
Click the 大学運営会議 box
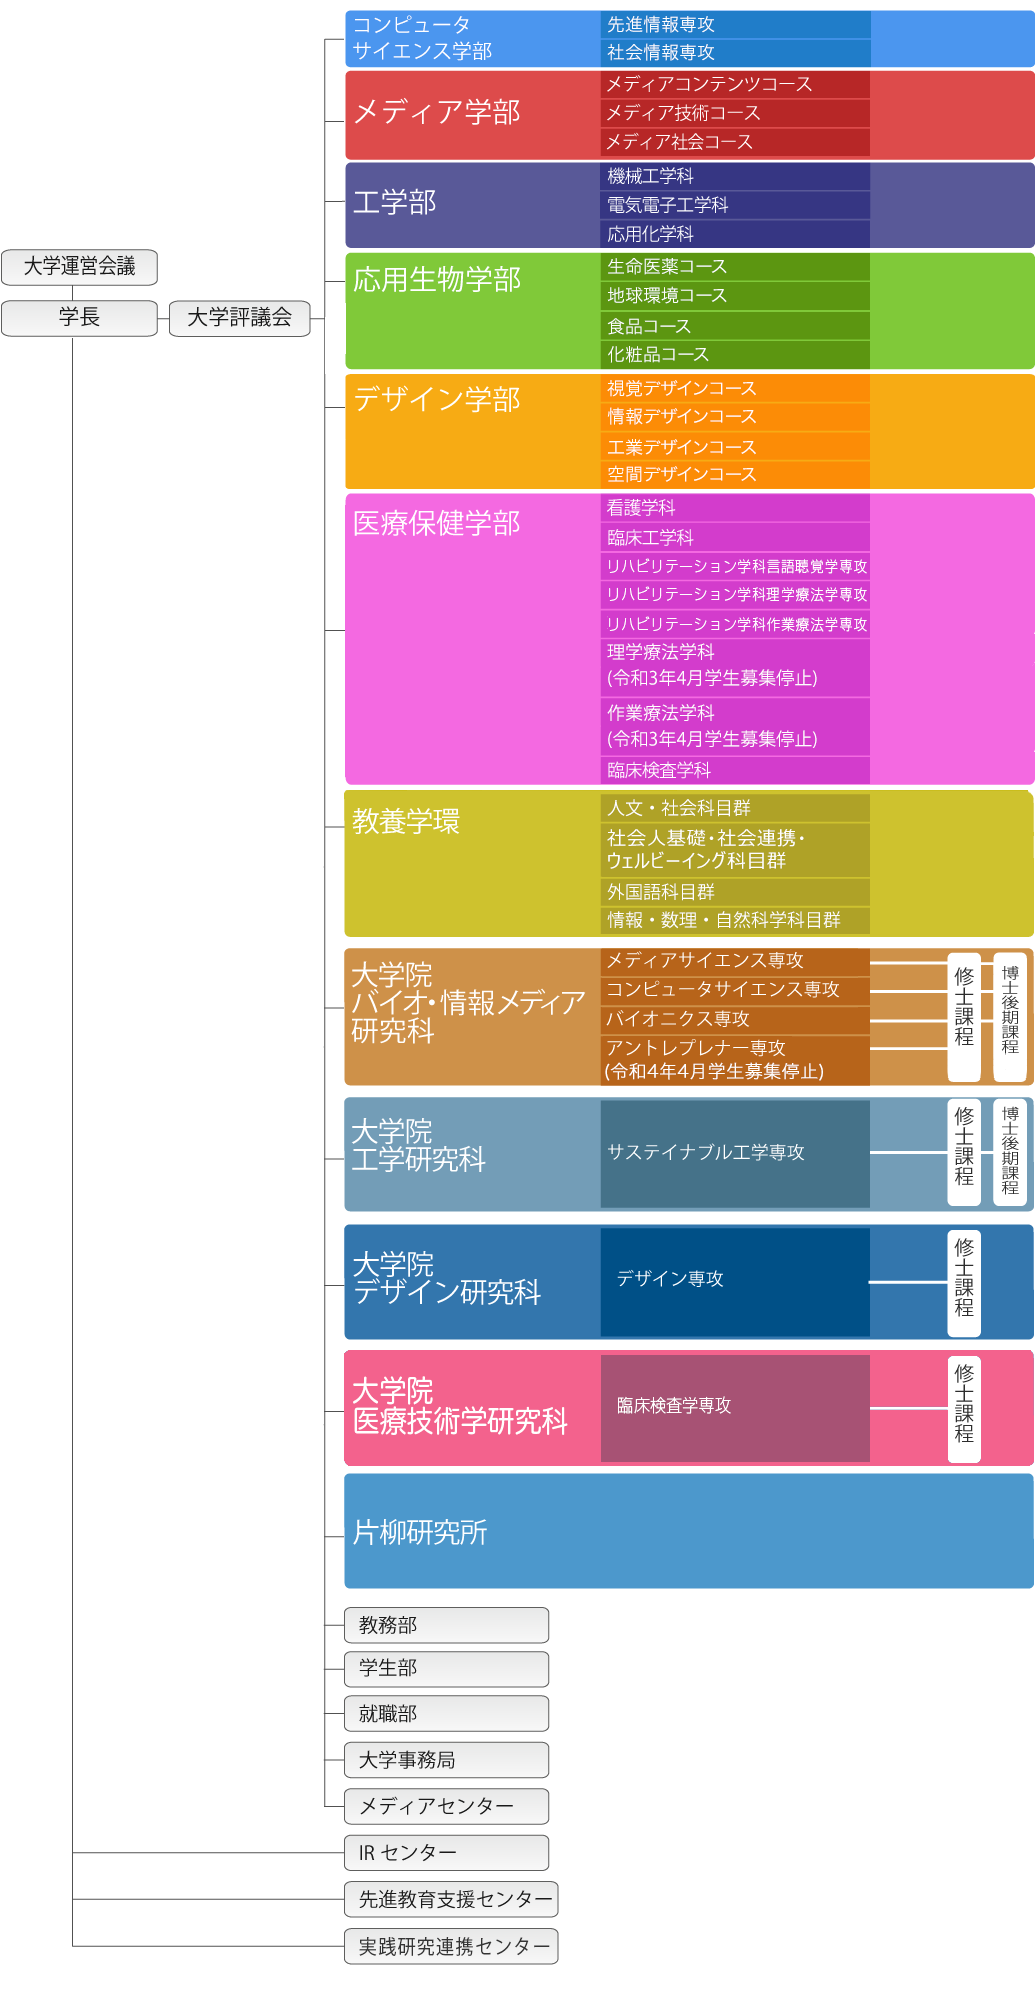click(x=79, y=267)
